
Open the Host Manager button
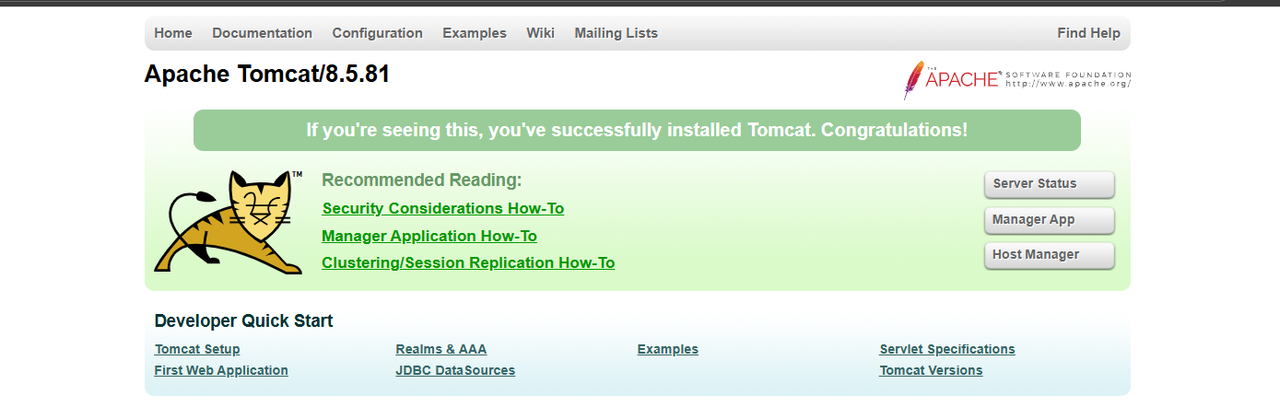(1048, 255)
